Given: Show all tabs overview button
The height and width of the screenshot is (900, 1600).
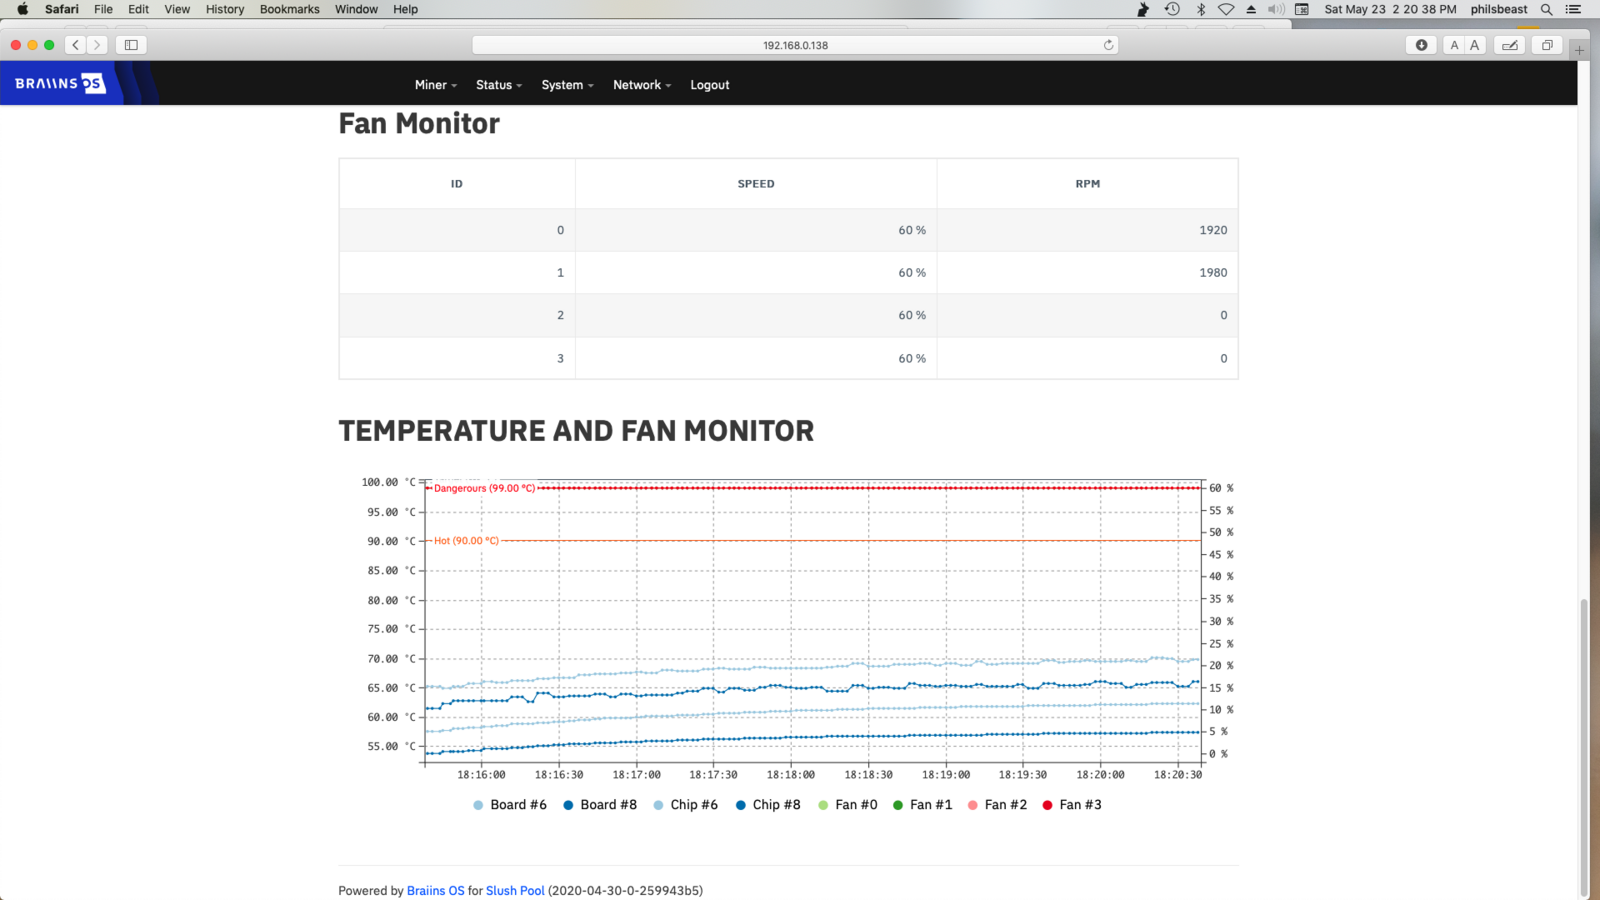Looking at the screenshot, I should click(x=1547, y=45).
